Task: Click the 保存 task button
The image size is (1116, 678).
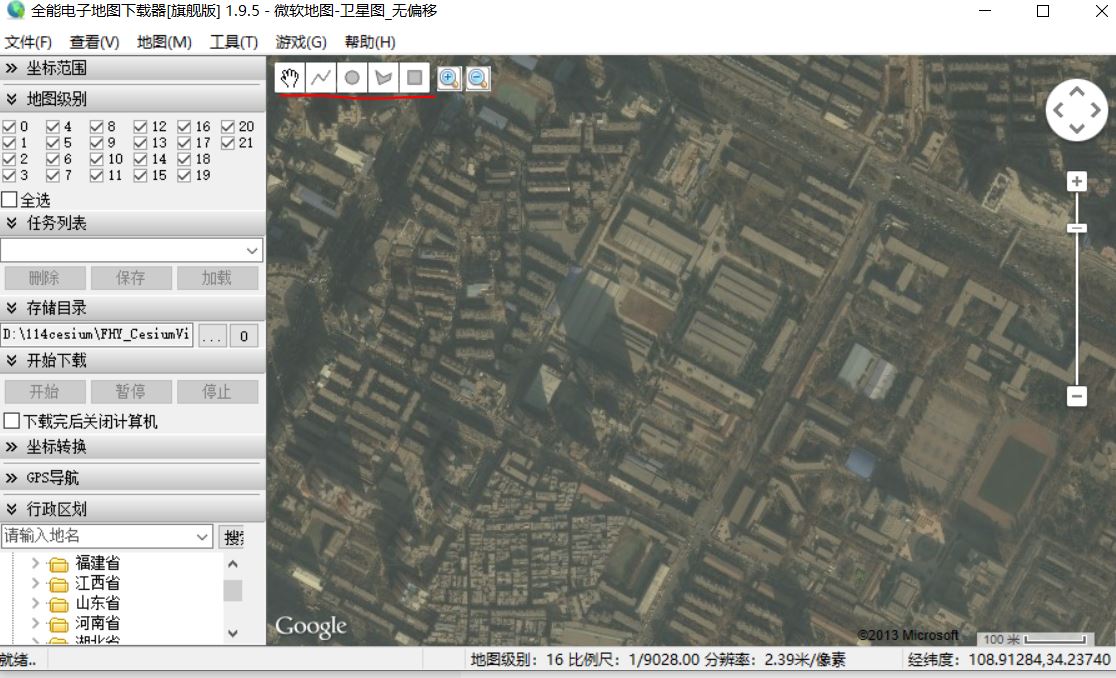Action: click(131, 277)
